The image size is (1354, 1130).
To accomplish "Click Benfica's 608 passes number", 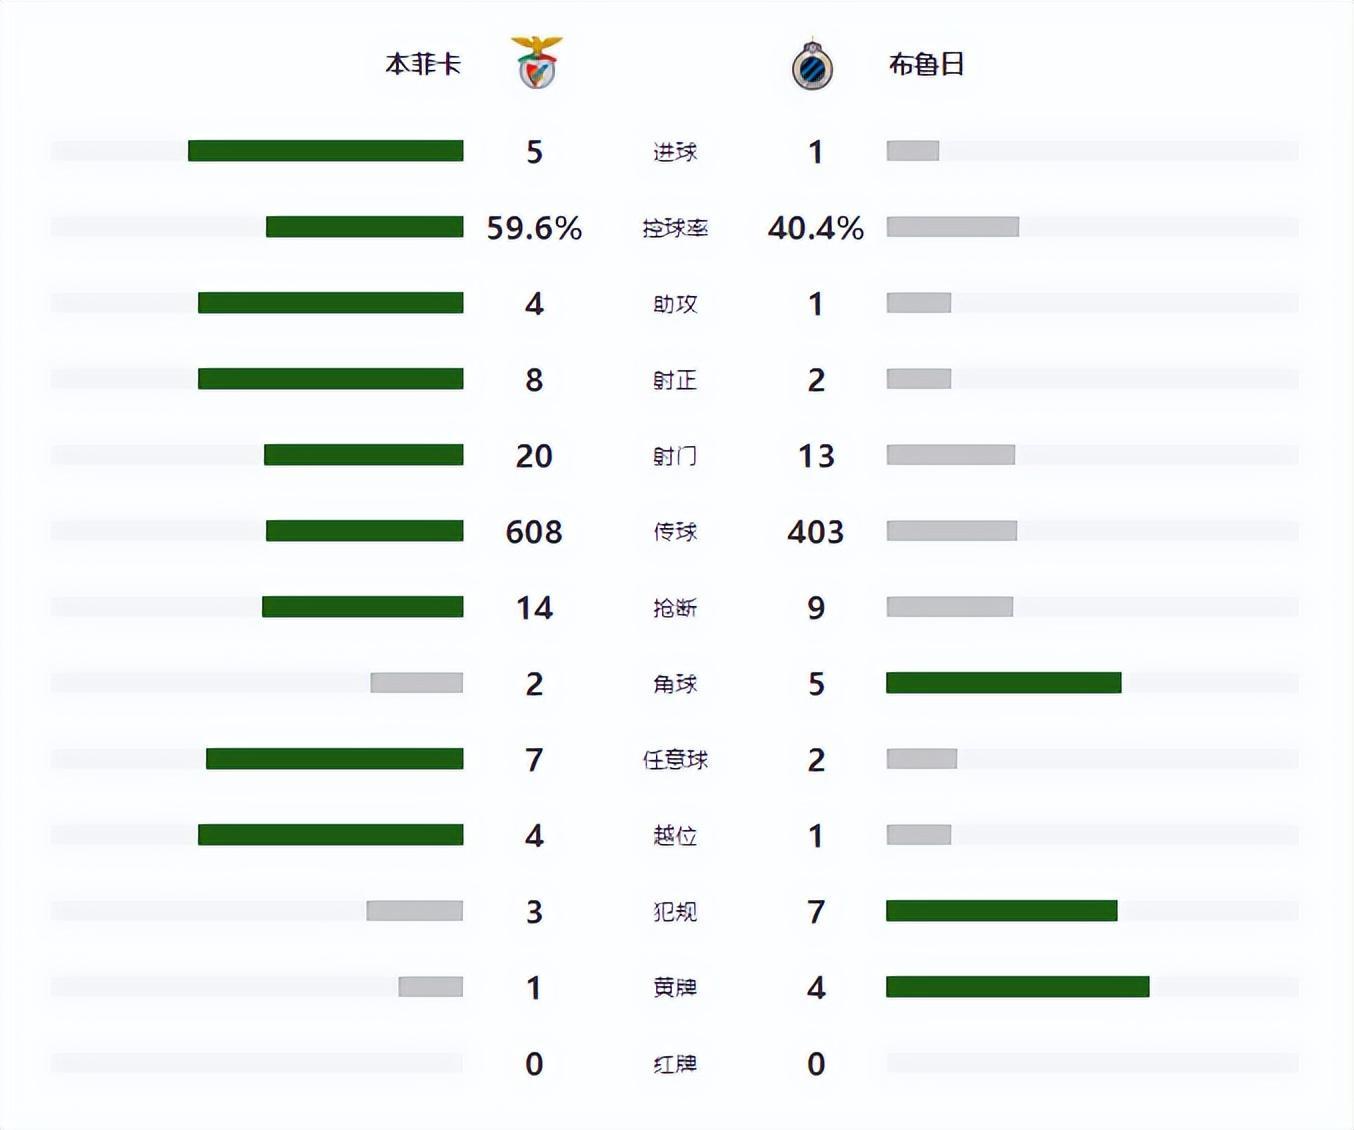I will click(534, 532).
